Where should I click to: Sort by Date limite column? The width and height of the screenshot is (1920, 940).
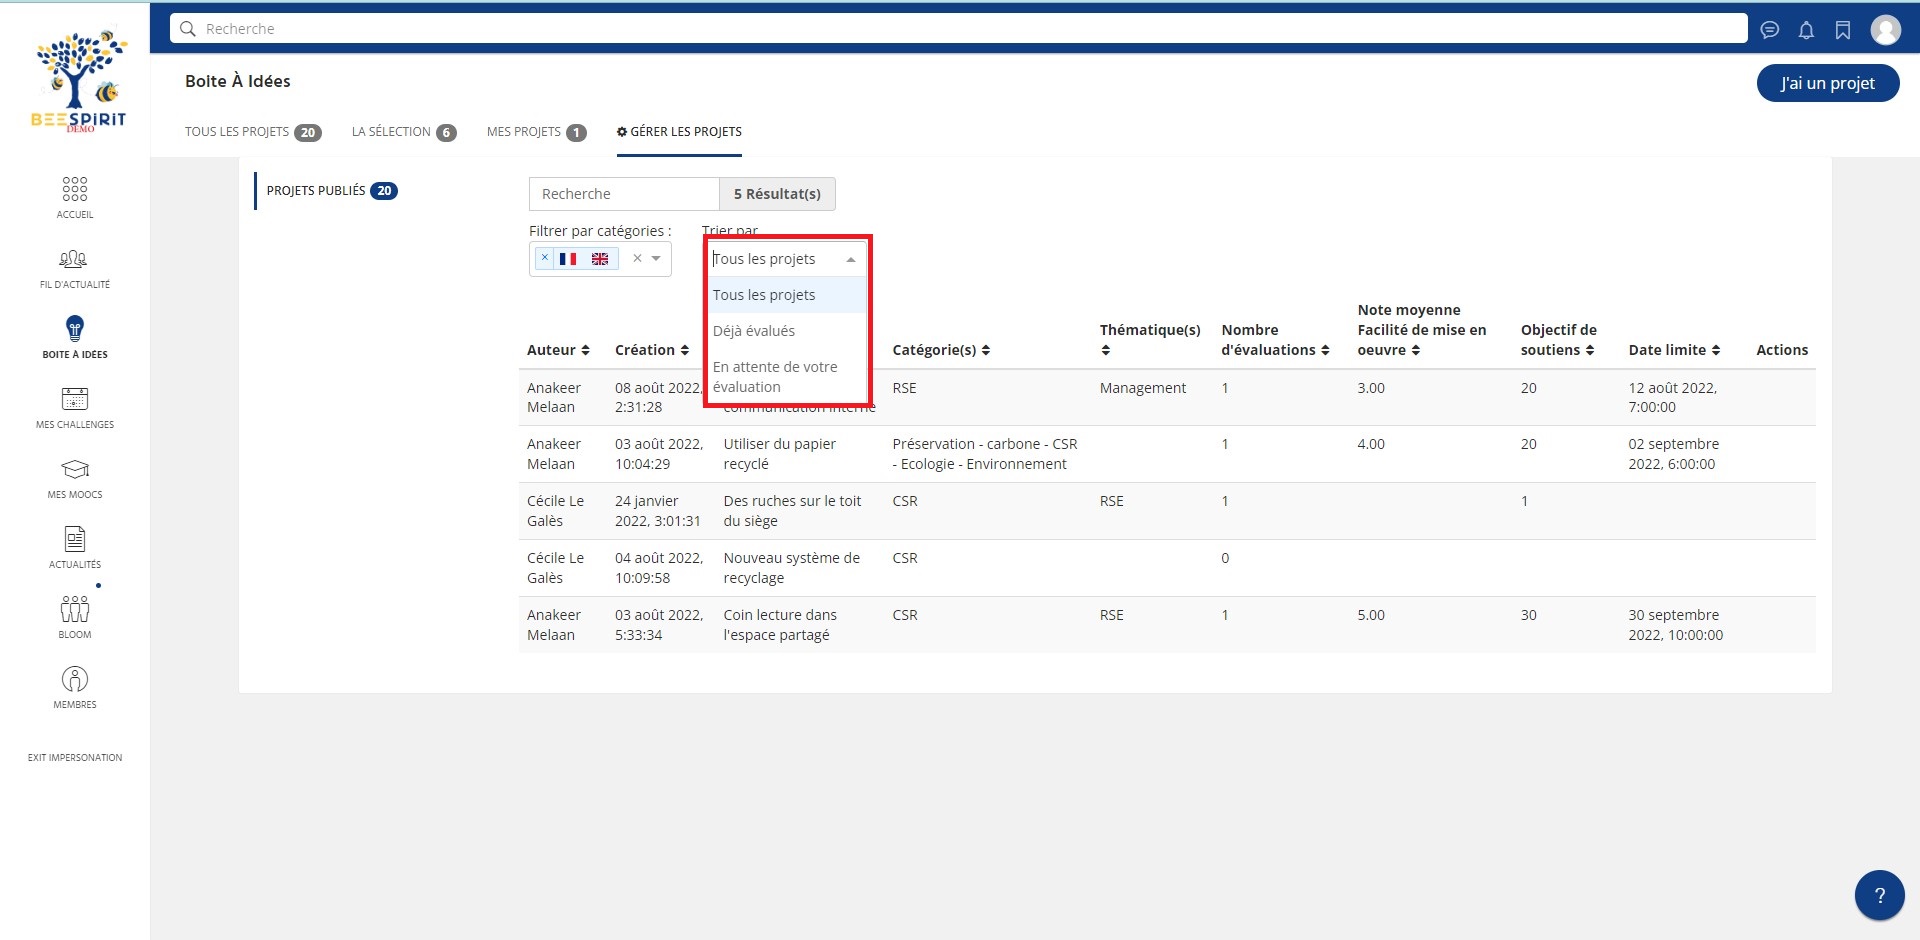[1674, 350]
